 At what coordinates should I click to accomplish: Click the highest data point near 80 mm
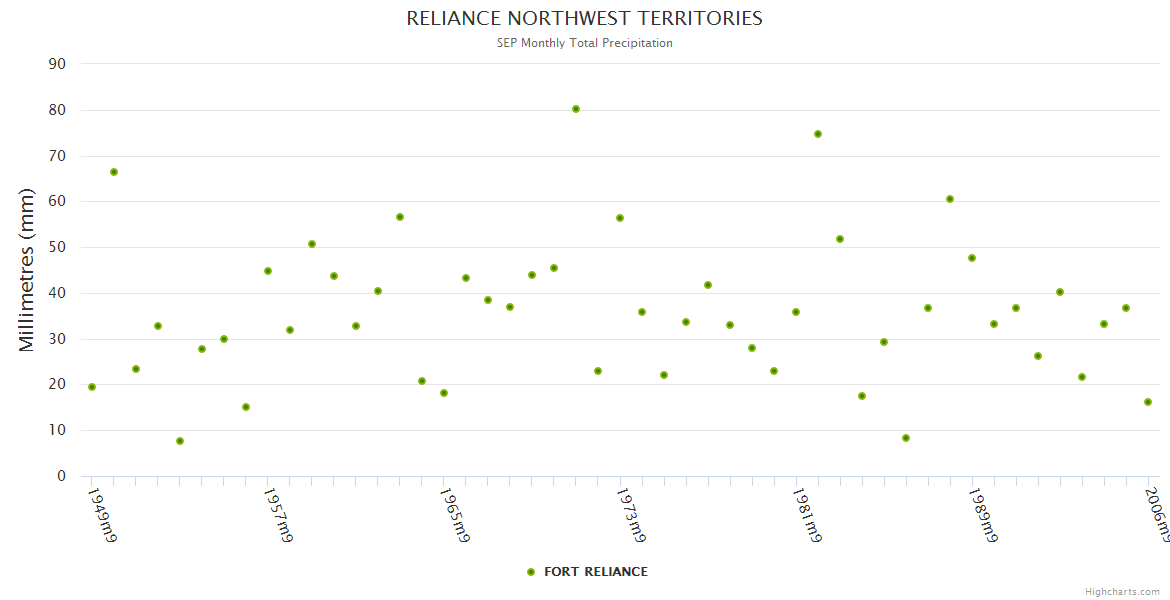click(576, 109)
